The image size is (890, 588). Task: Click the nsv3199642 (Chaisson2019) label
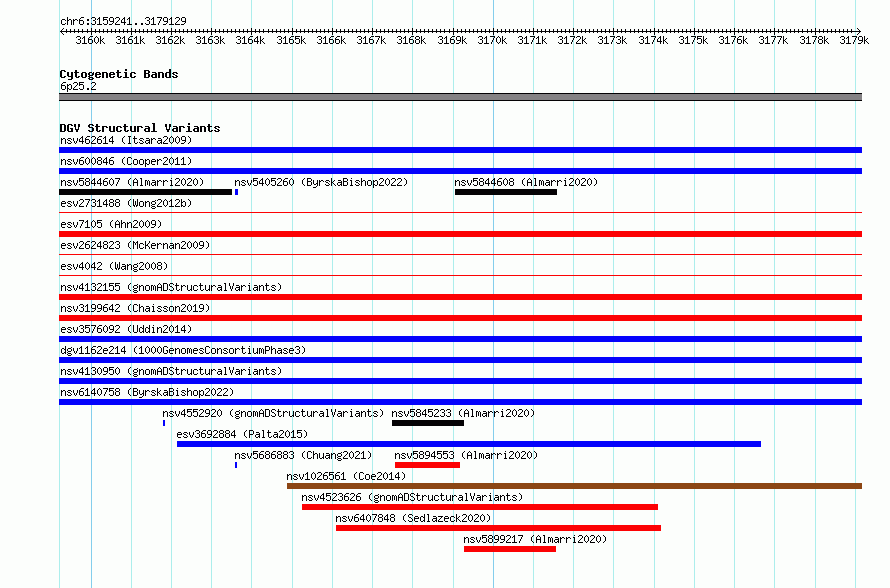135,308
